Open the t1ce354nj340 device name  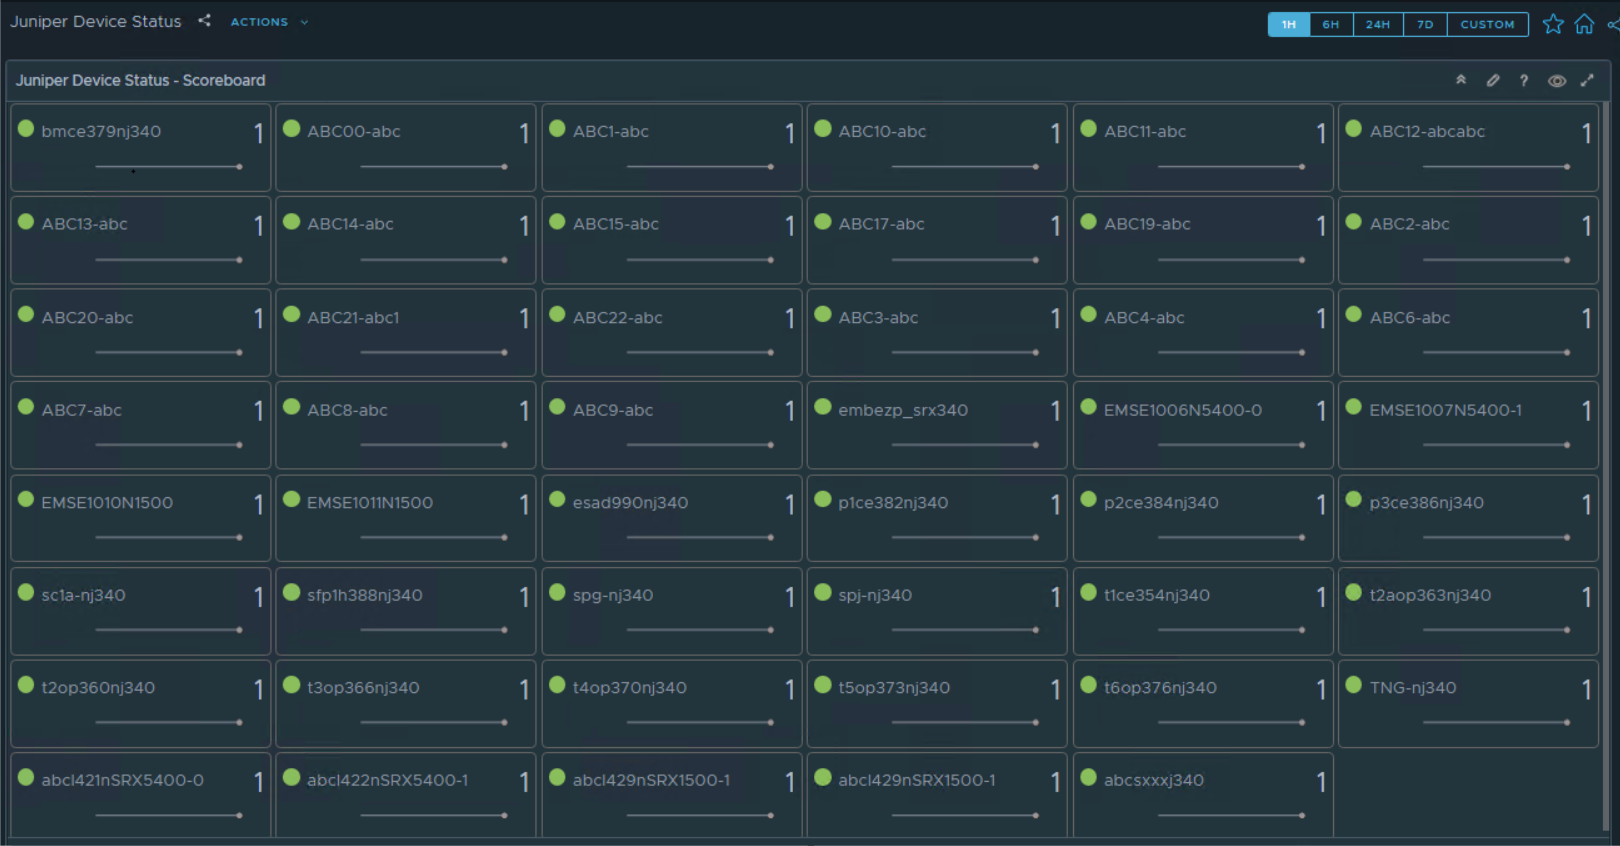1157,595
